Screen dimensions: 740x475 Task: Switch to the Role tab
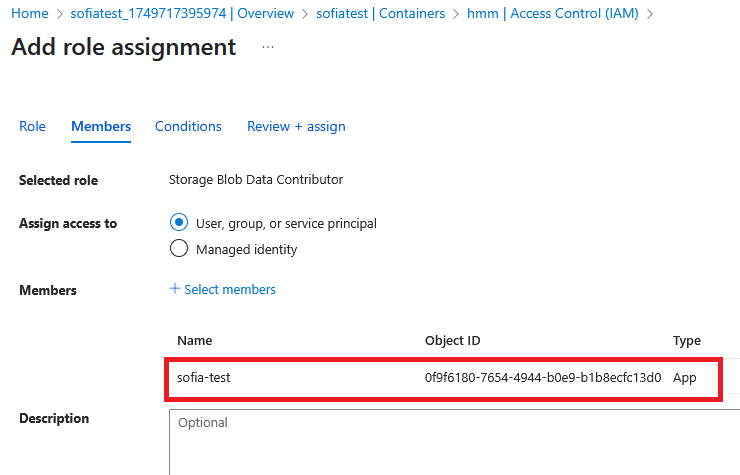pyautogui.click(x=32, y=126)
